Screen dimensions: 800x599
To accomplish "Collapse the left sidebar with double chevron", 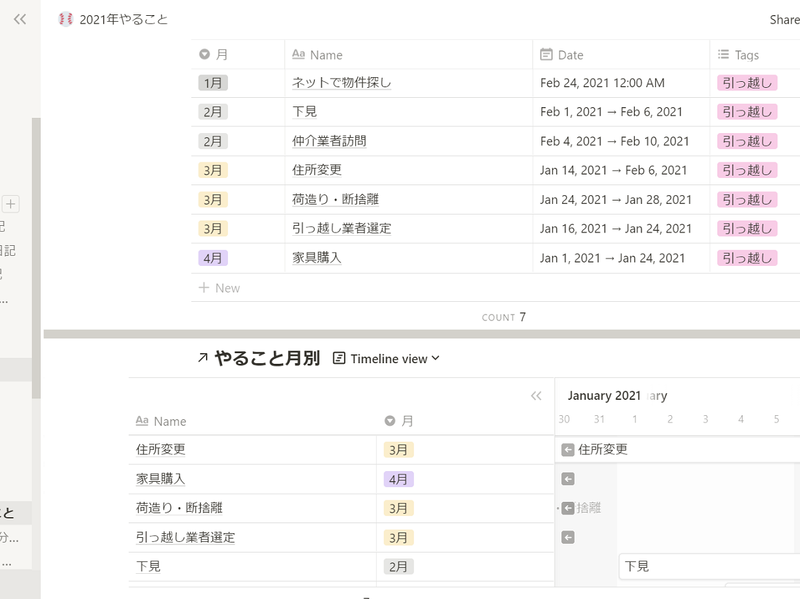I will [x=20, y=19].
